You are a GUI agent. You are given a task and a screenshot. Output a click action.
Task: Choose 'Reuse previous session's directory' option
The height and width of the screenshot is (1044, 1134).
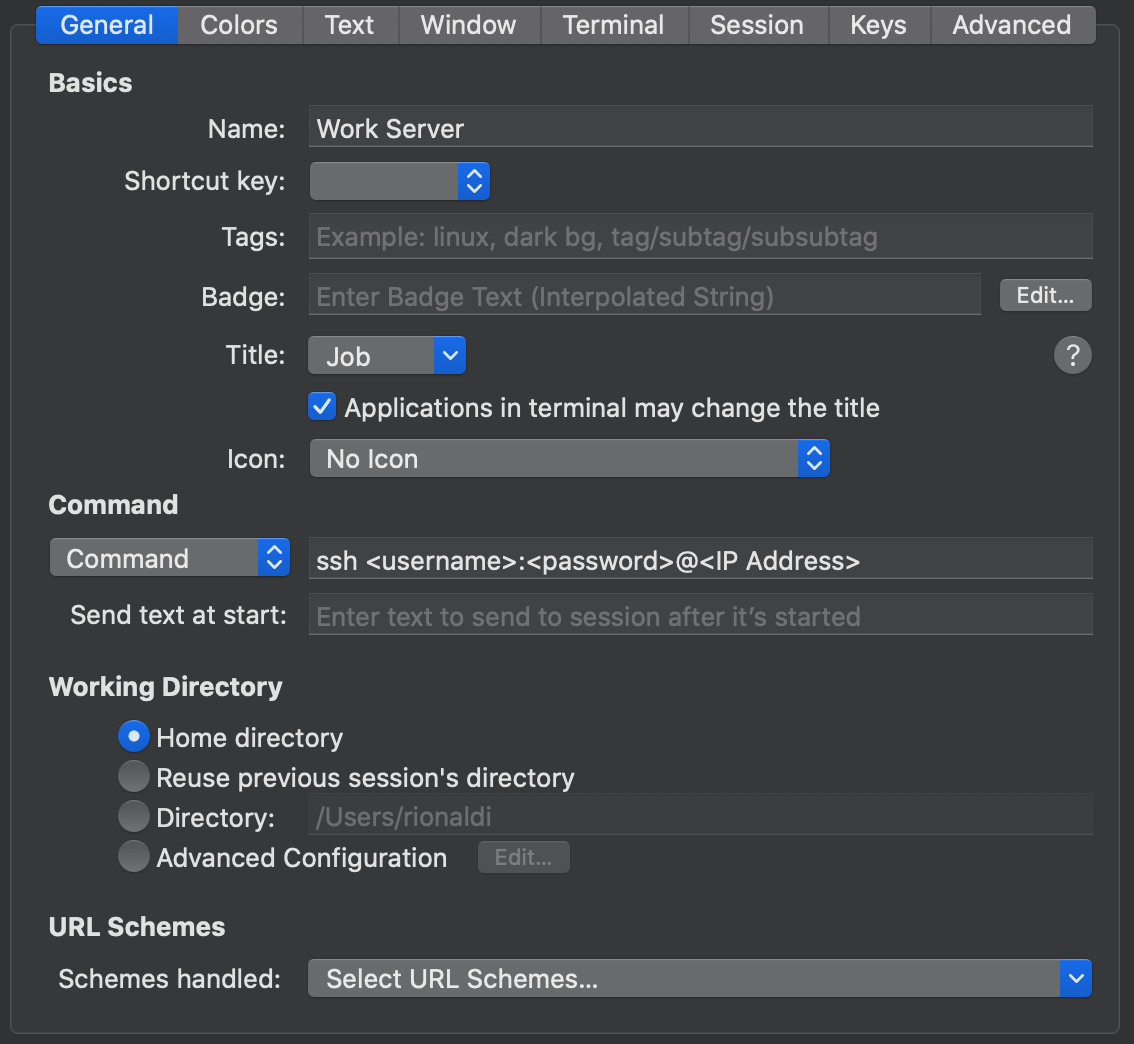point(134,777)
